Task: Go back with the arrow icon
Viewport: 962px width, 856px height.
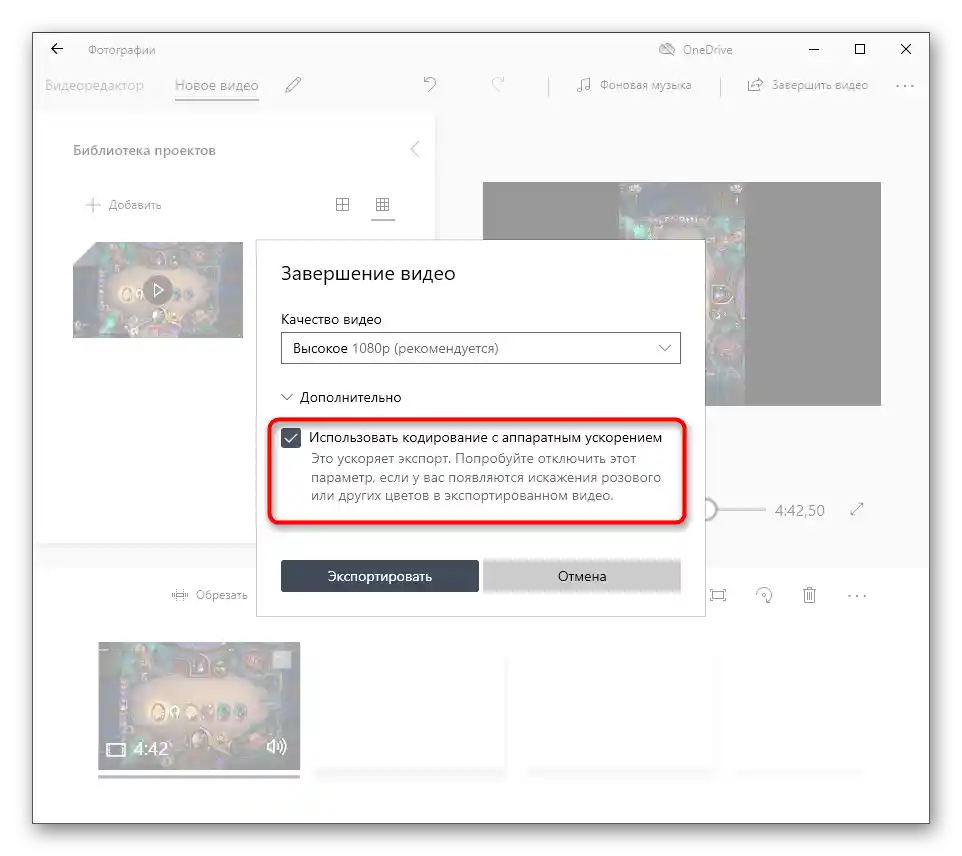Action: [x=57, y=49]
